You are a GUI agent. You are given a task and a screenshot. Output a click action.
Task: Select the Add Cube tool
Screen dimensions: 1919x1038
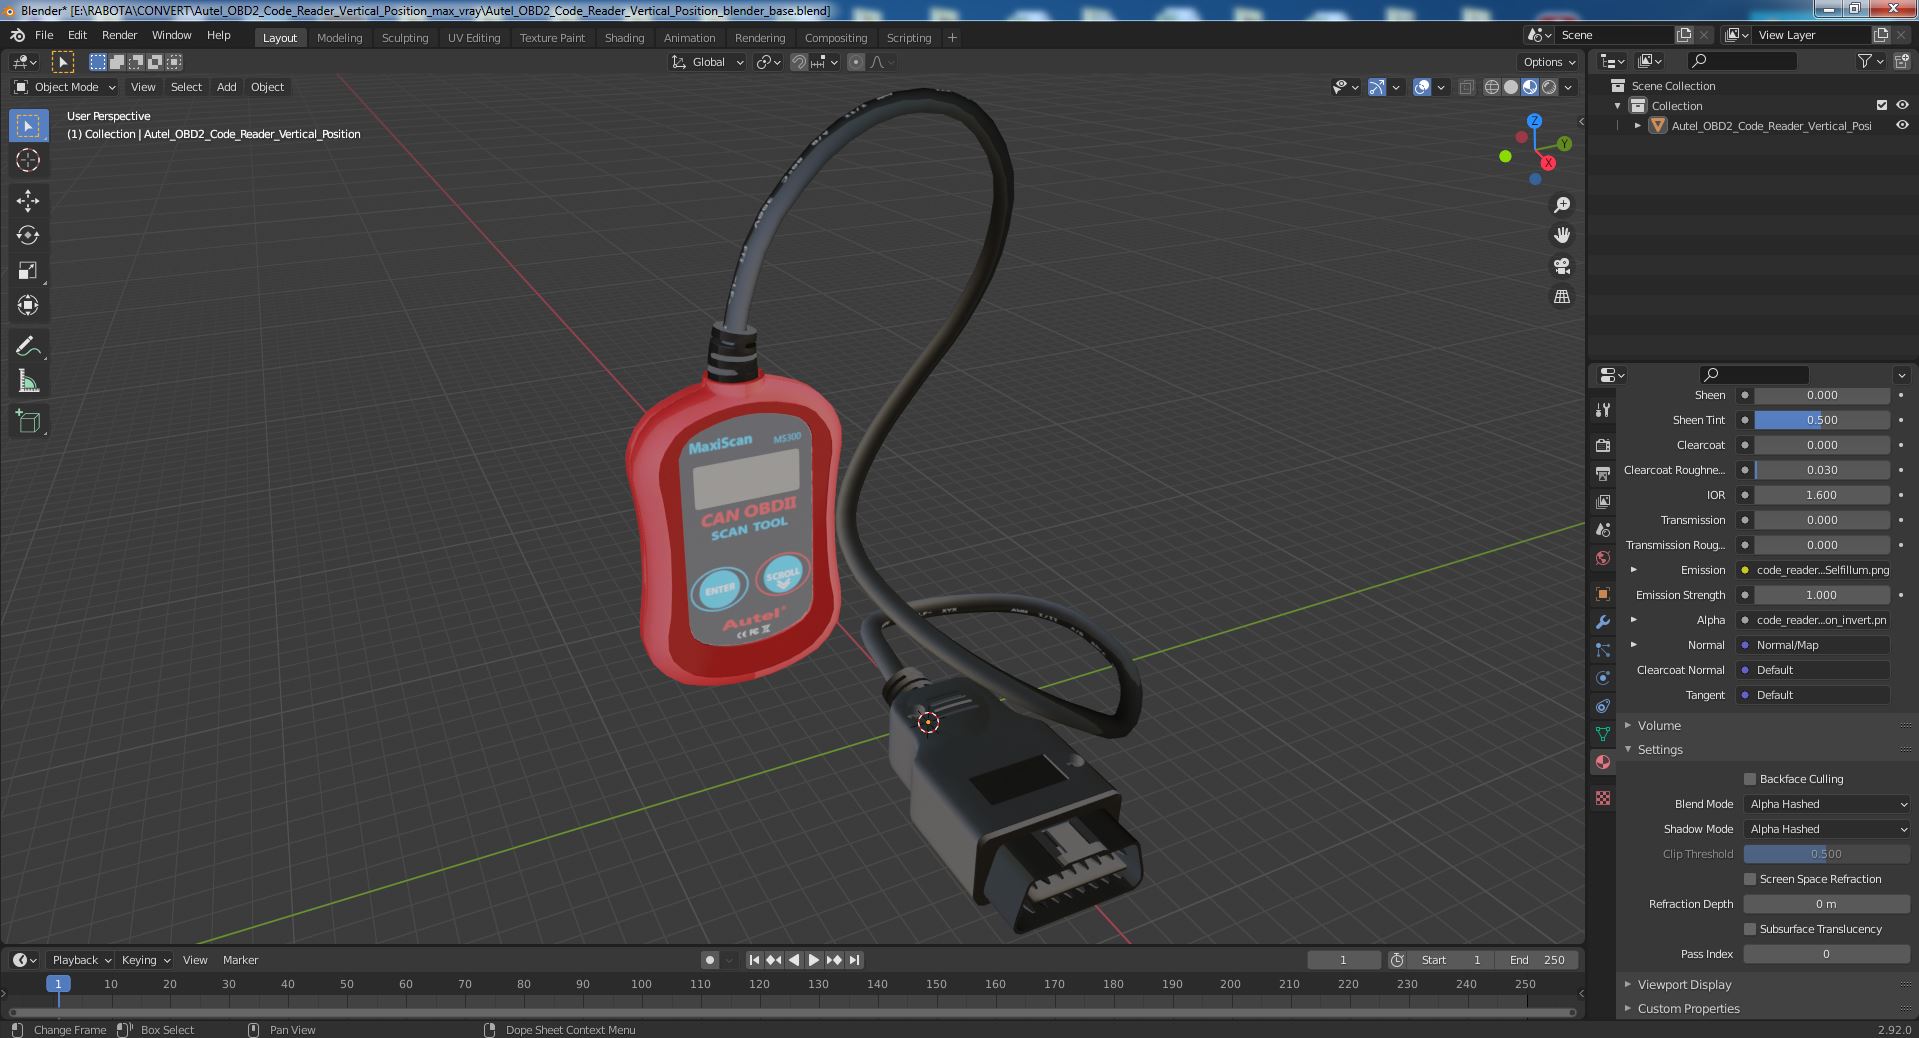coord(28,422)
